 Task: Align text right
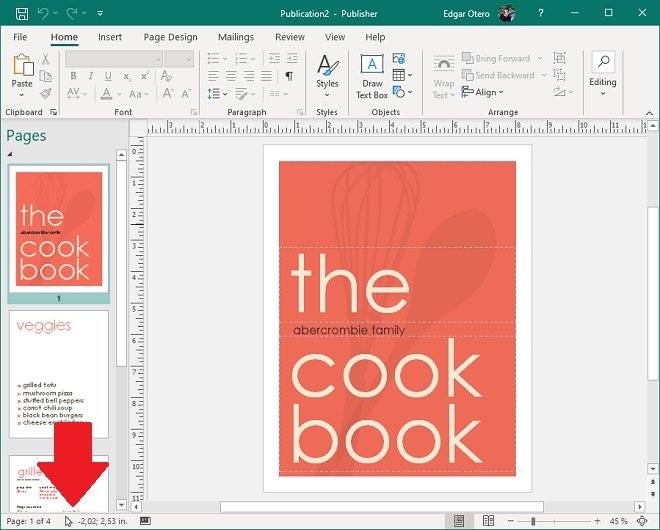[x=249, y=76]
